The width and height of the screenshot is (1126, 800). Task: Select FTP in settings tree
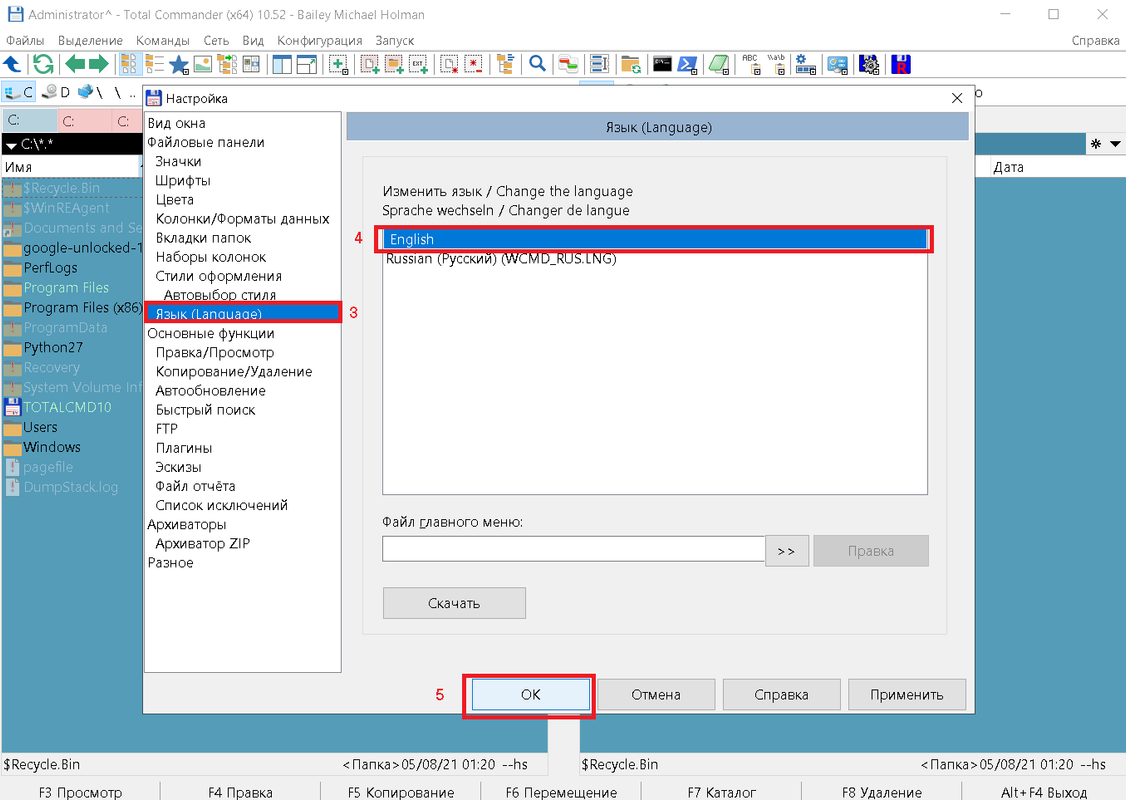click(x=167, y=429)
